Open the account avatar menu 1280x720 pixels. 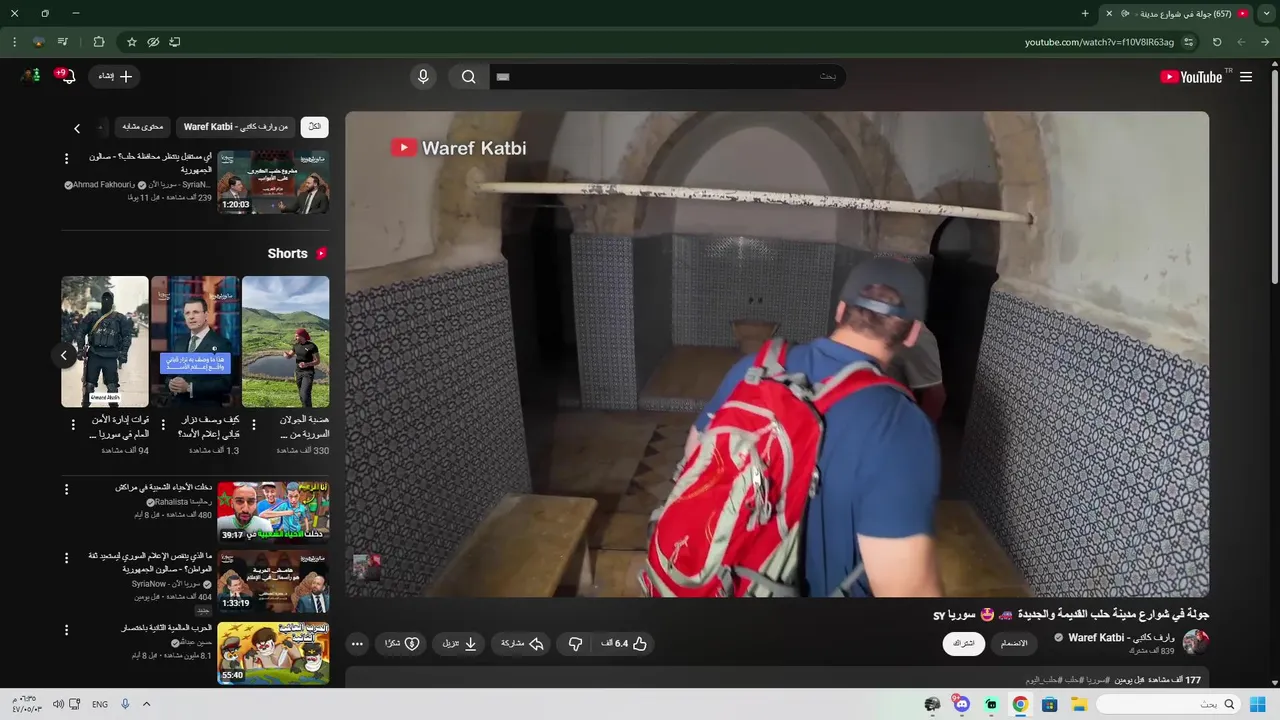31,76
